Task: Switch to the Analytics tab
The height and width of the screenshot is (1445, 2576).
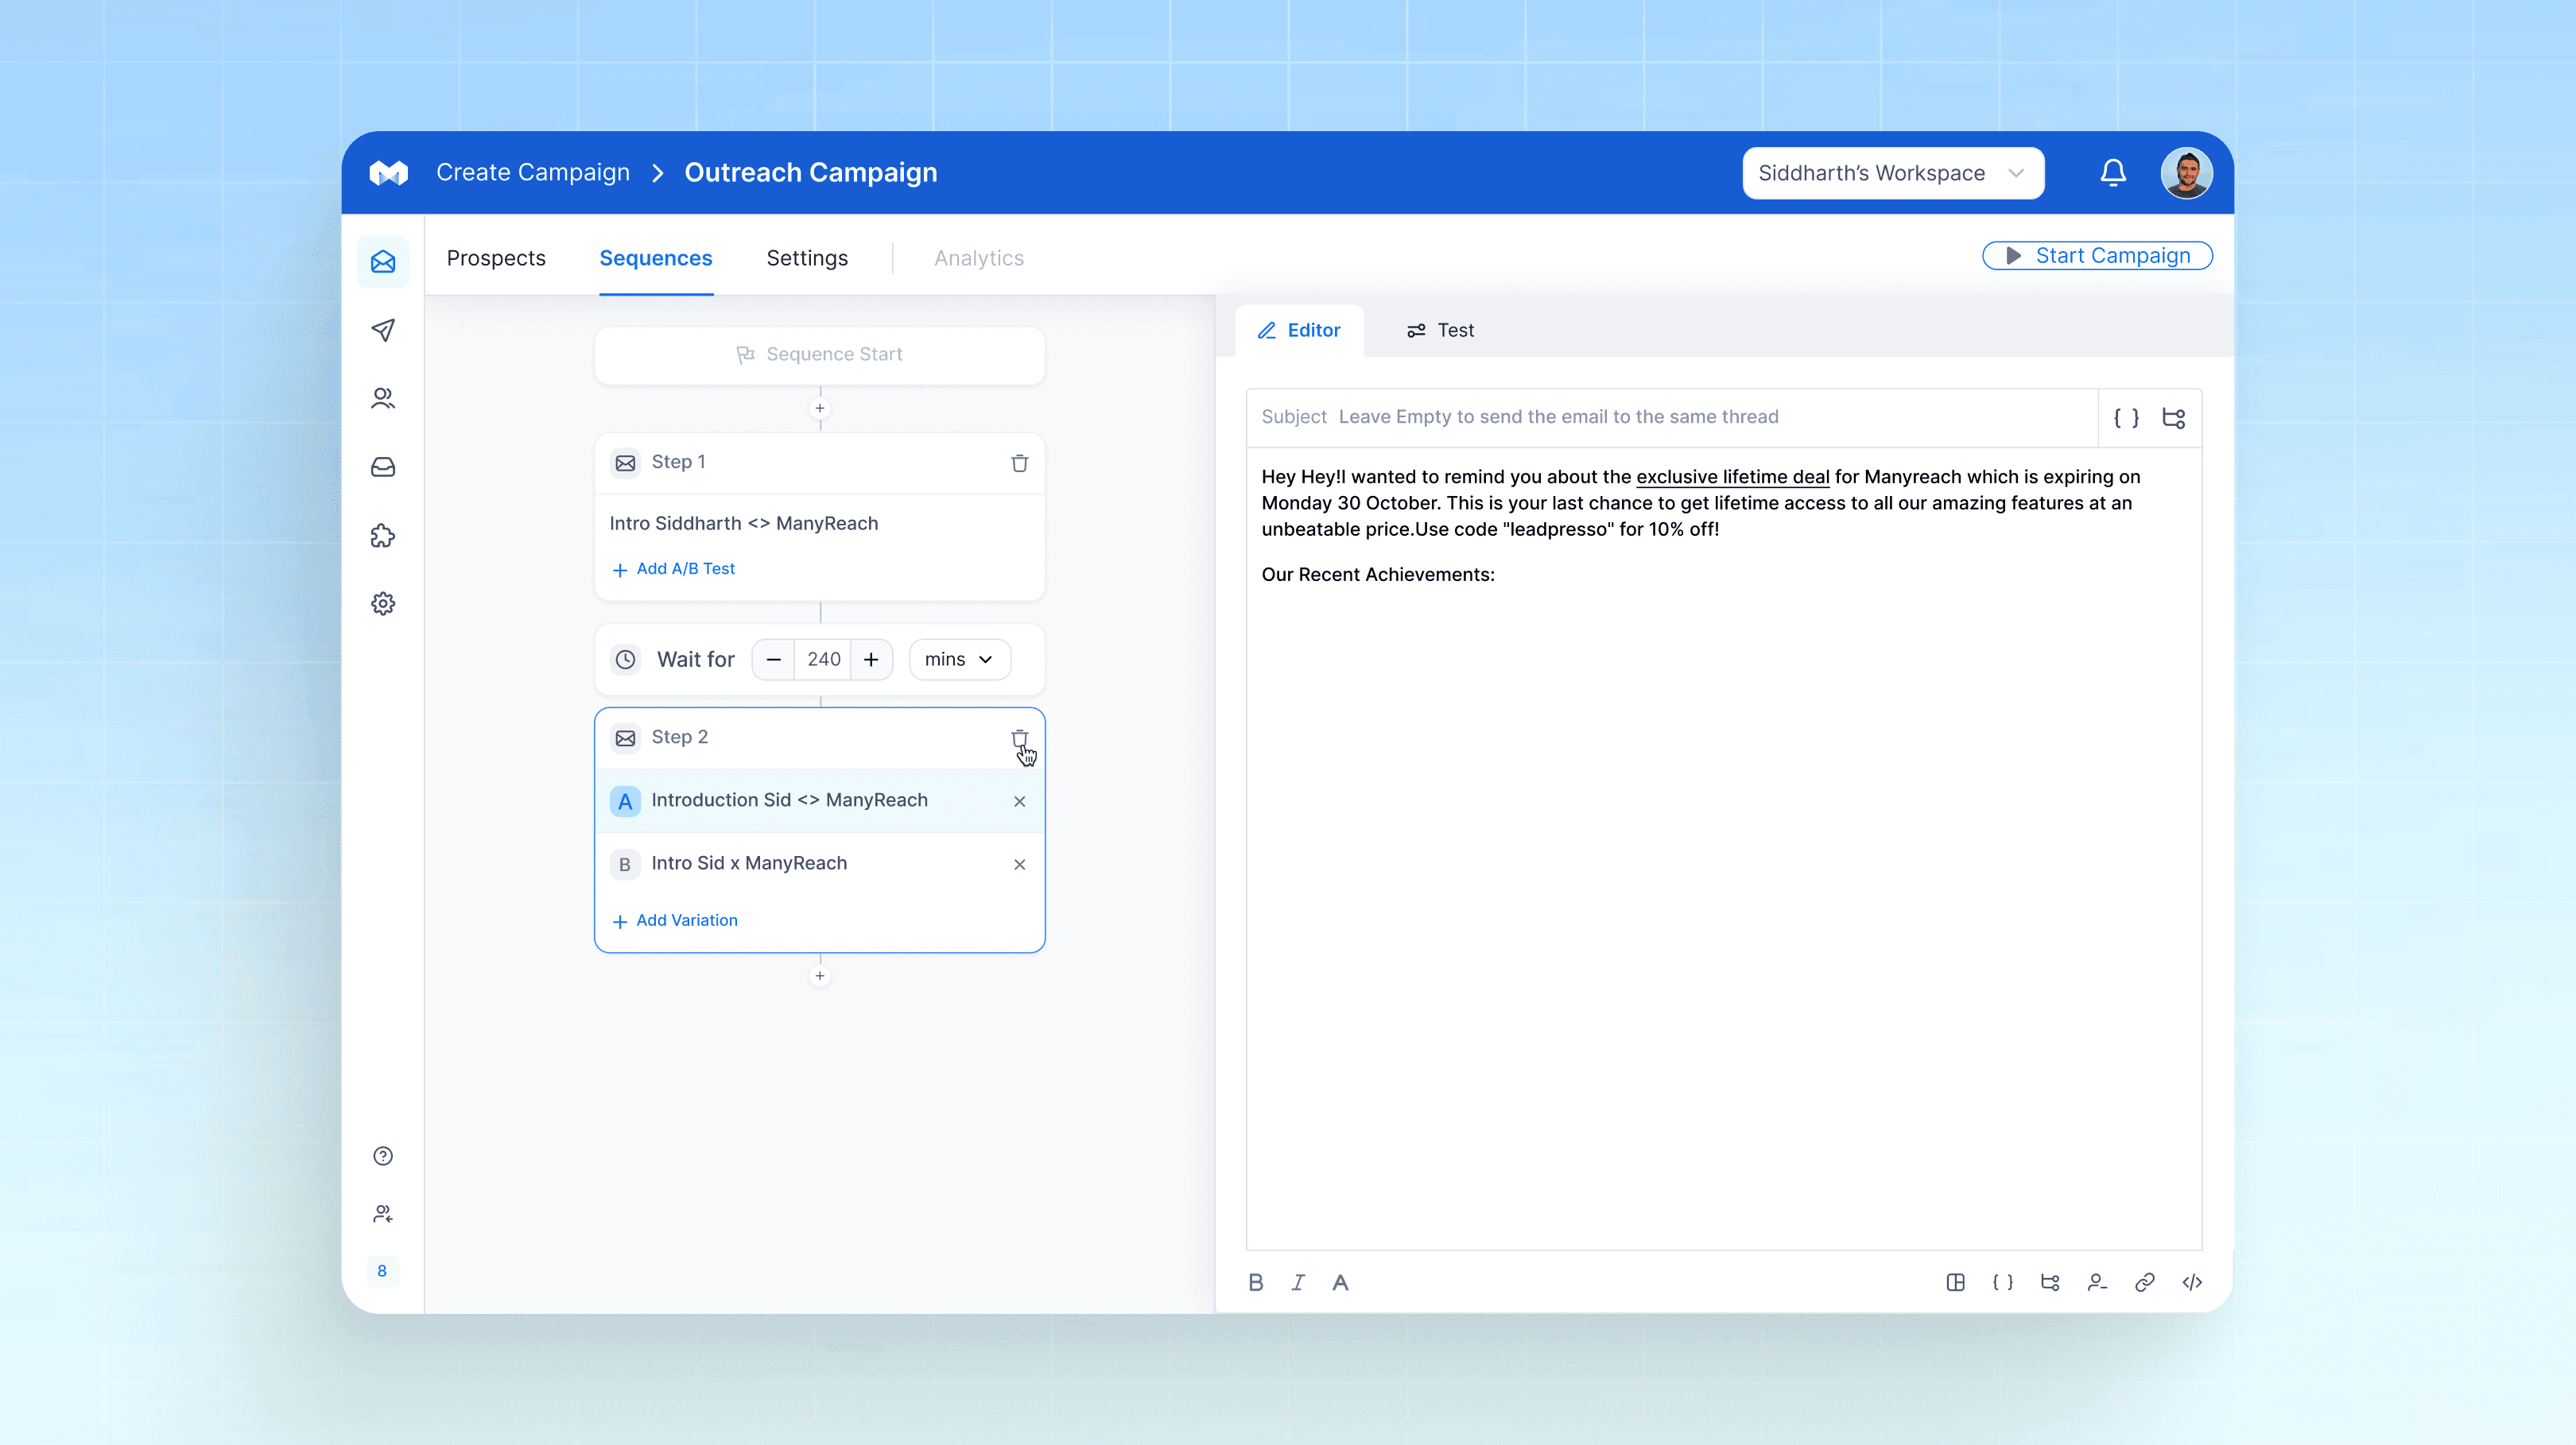Action: click(979, 258)
